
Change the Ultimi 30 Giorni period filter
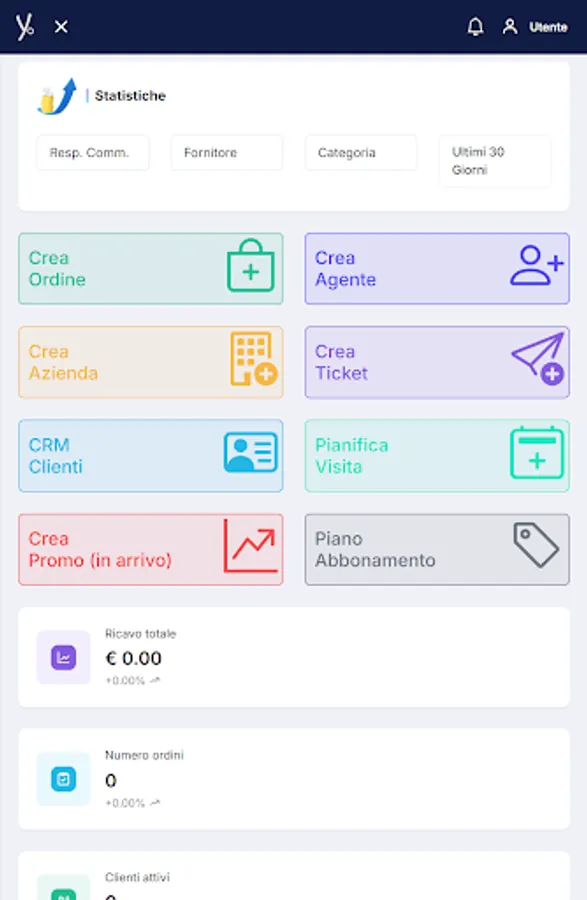tap(494, 160)
